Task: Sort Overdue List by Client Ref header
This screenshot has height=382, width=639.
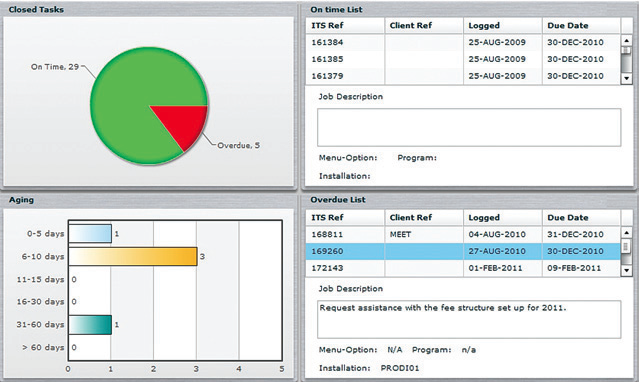Action: tap(424, 217)
